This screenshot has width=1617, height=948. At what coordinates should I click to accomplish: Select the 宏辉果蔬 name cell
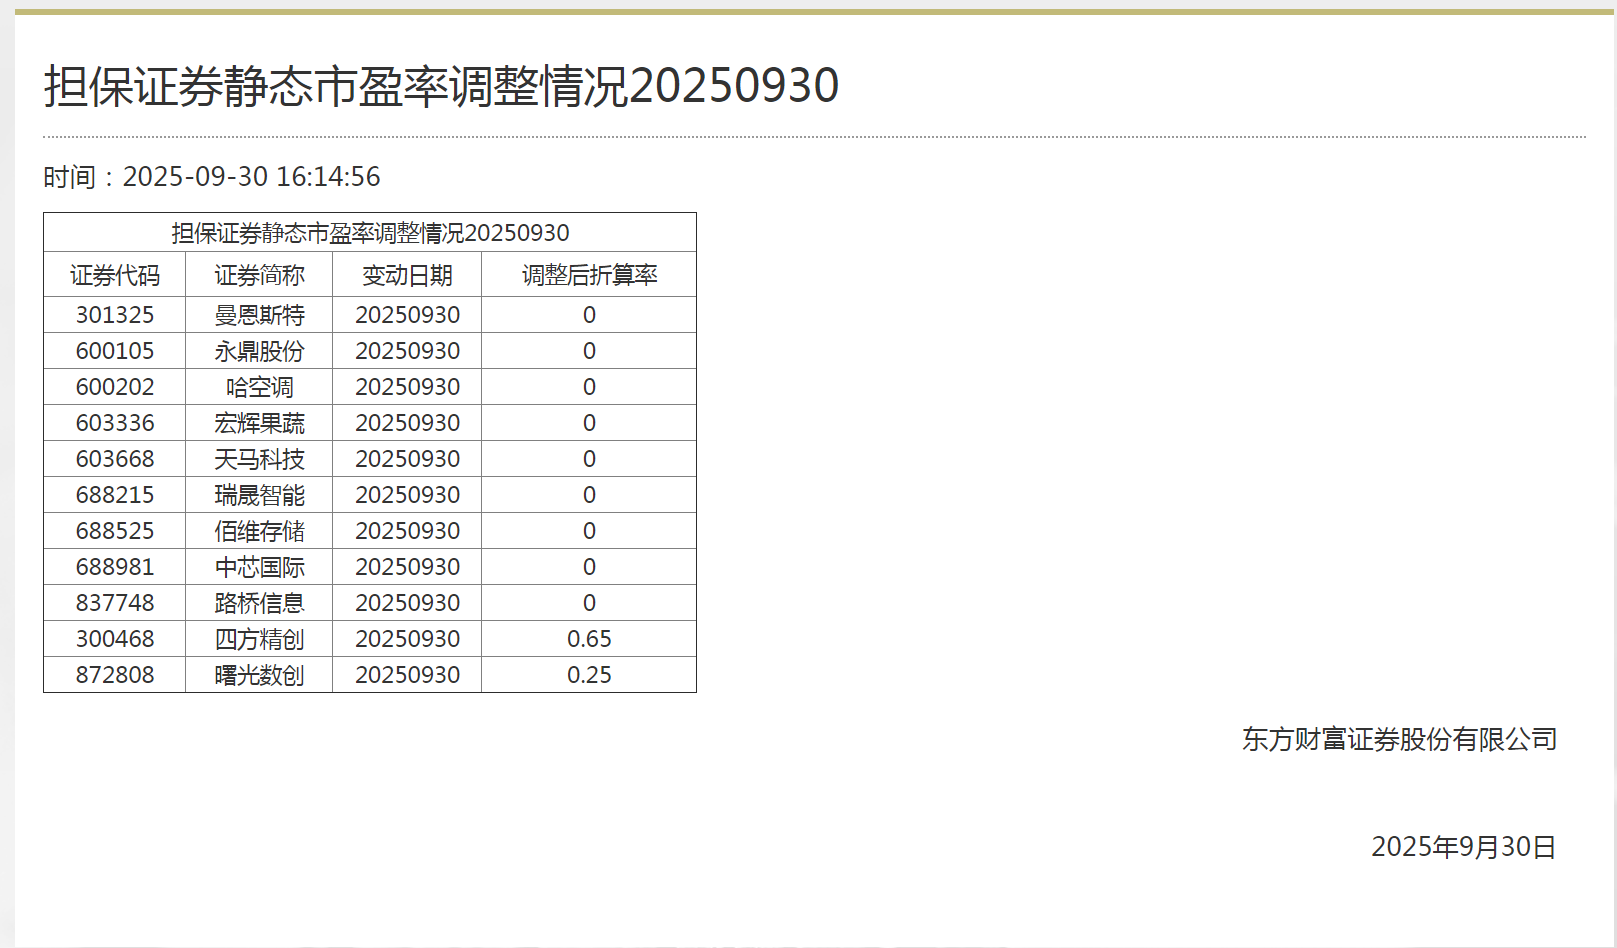pyautogui.click(x=259, y=423)
